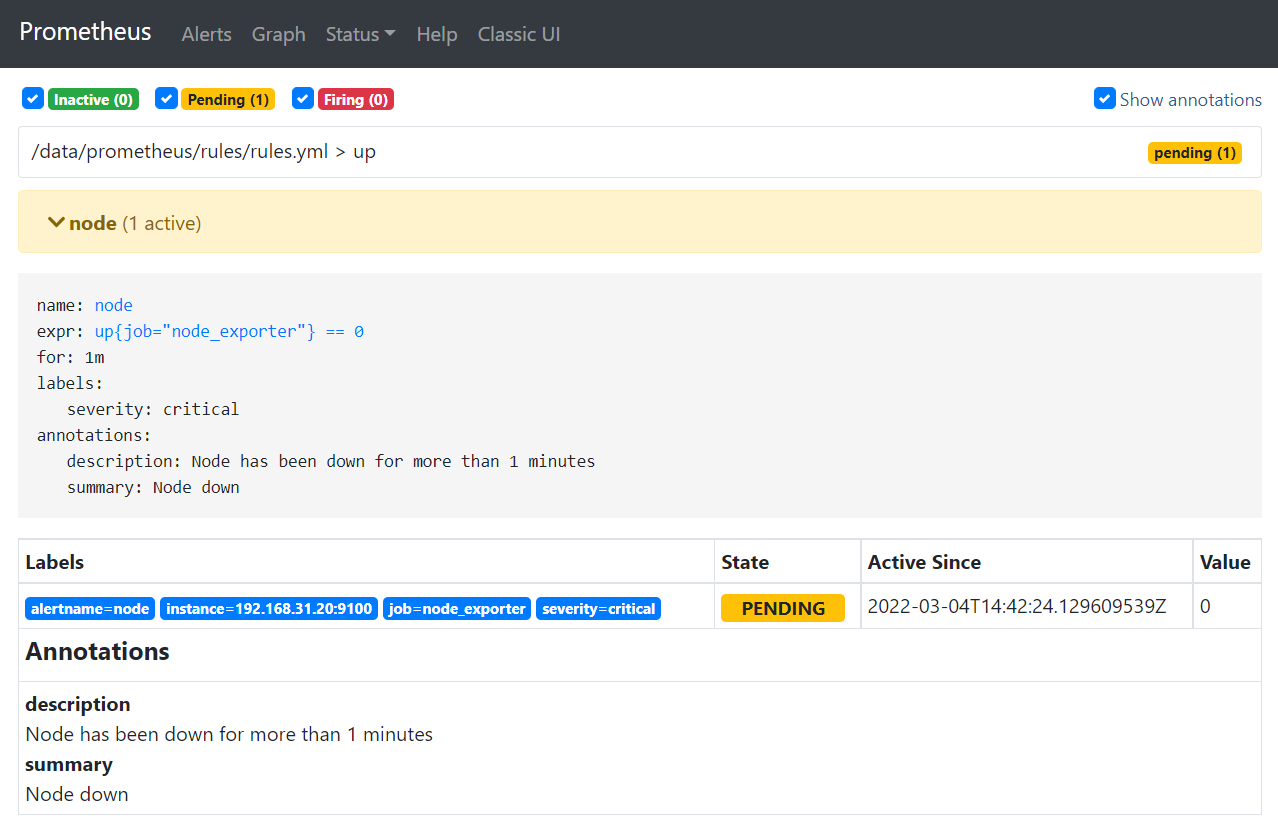Uncheck the Inactive alerts filter checkbox
This screenshot has width=1278, height=816.
point(33,99)
